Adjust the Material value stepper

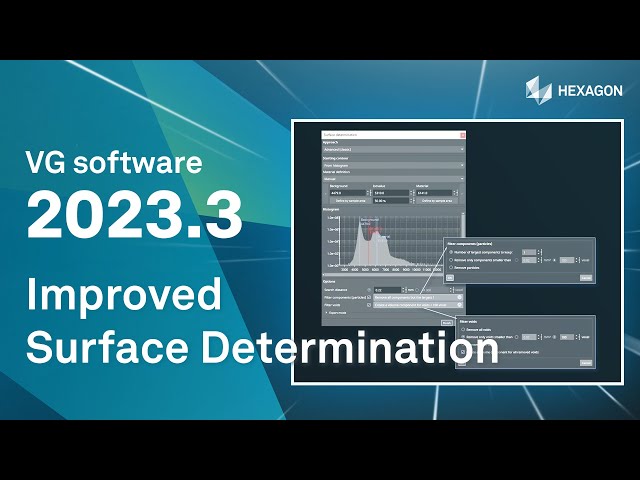455,193
